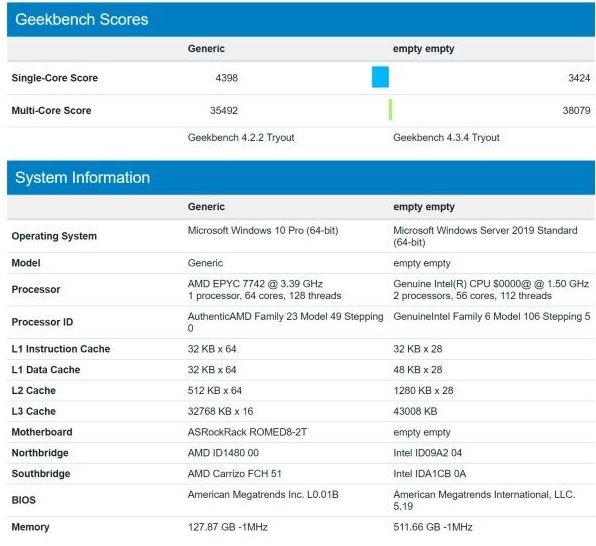This screenshot has width=596, height=546.
Task: Select the ASRockRack ROMED8-2T motherboard value
Action: [x=247, y=432]
